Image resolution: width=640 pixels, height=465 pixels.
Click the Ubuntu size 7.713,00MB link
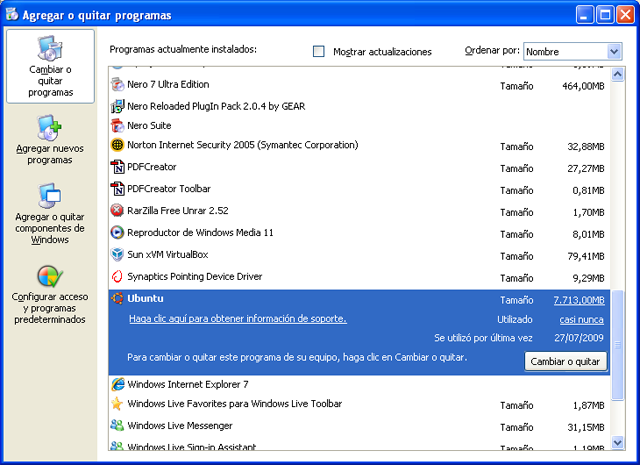(578, 300)
